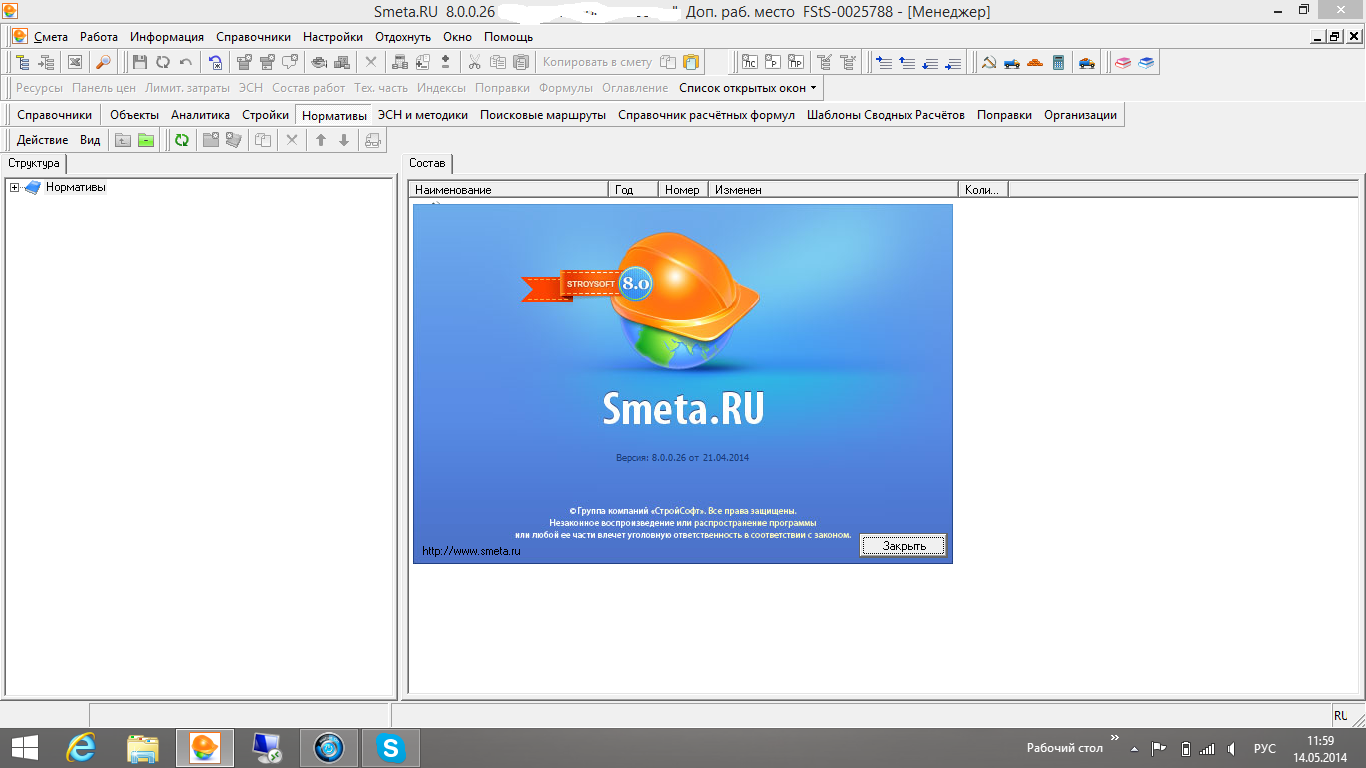Click the green collapse folder icon
Image resolution: width=1366 pixels, height=768 pixels.
pyautogui.click(x=146, y=140)
